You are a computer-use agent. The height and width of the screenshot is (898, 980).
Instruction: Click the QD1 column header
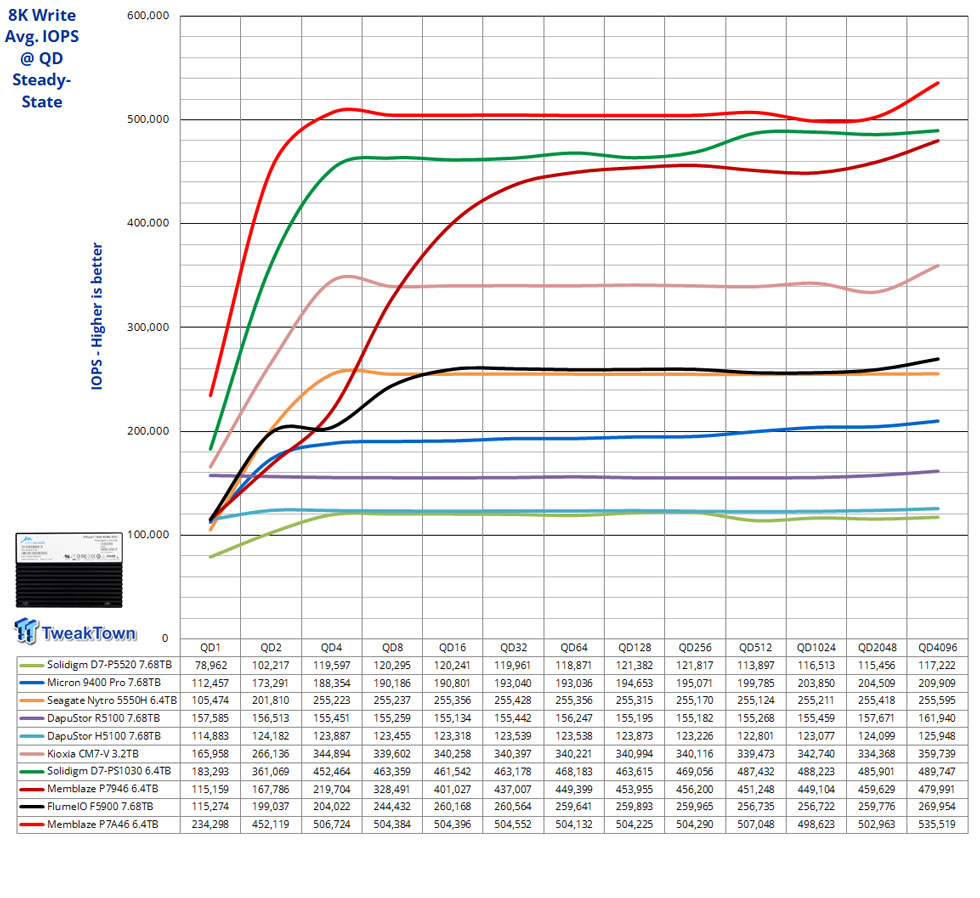coord(210,647)
